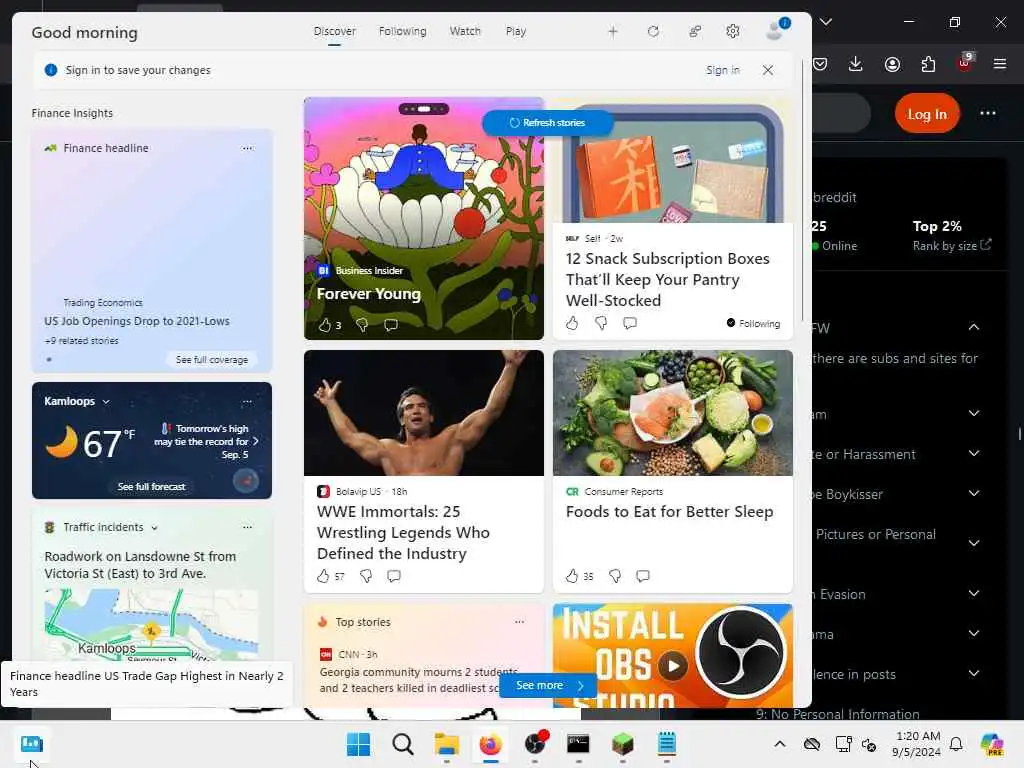Expand tomorrow's high record forecast arrow
The width and height of the screenshot is (1024, 768).
[x=255, y=441]
